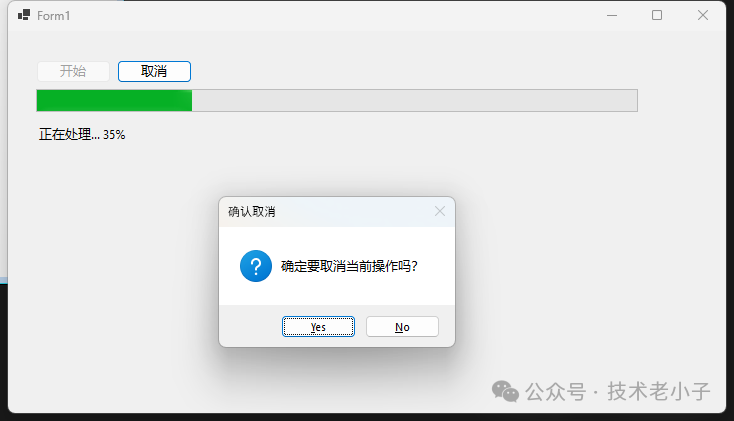Close the Form1 window

(x=703, y=15)
